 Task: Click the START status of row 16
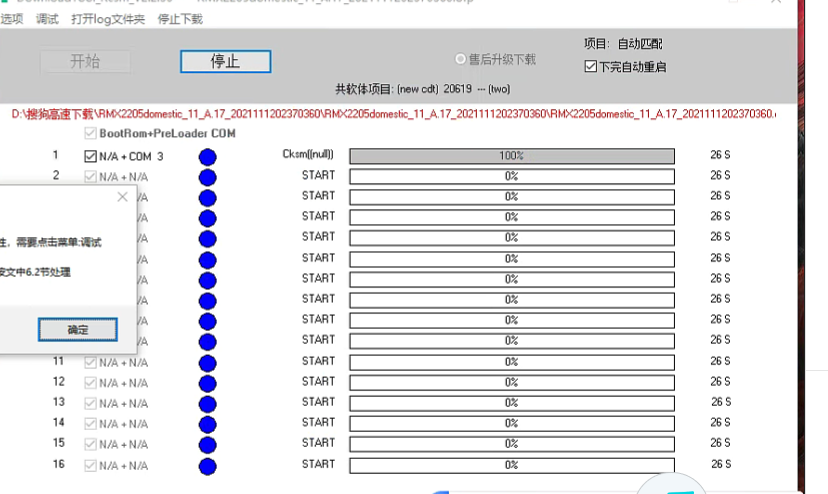318,464
